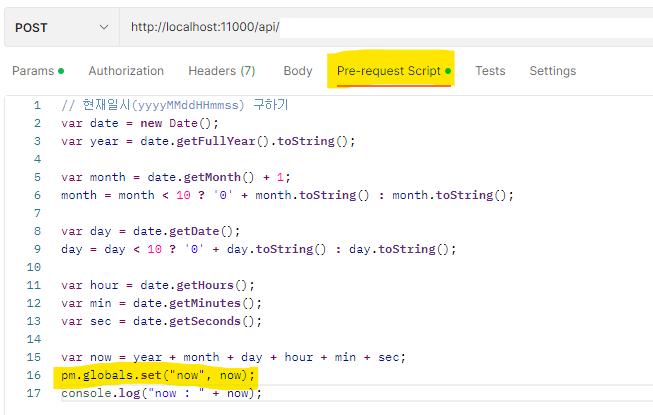Switch to the Params tab
The image size is (653, 415).
coord(38,71)
